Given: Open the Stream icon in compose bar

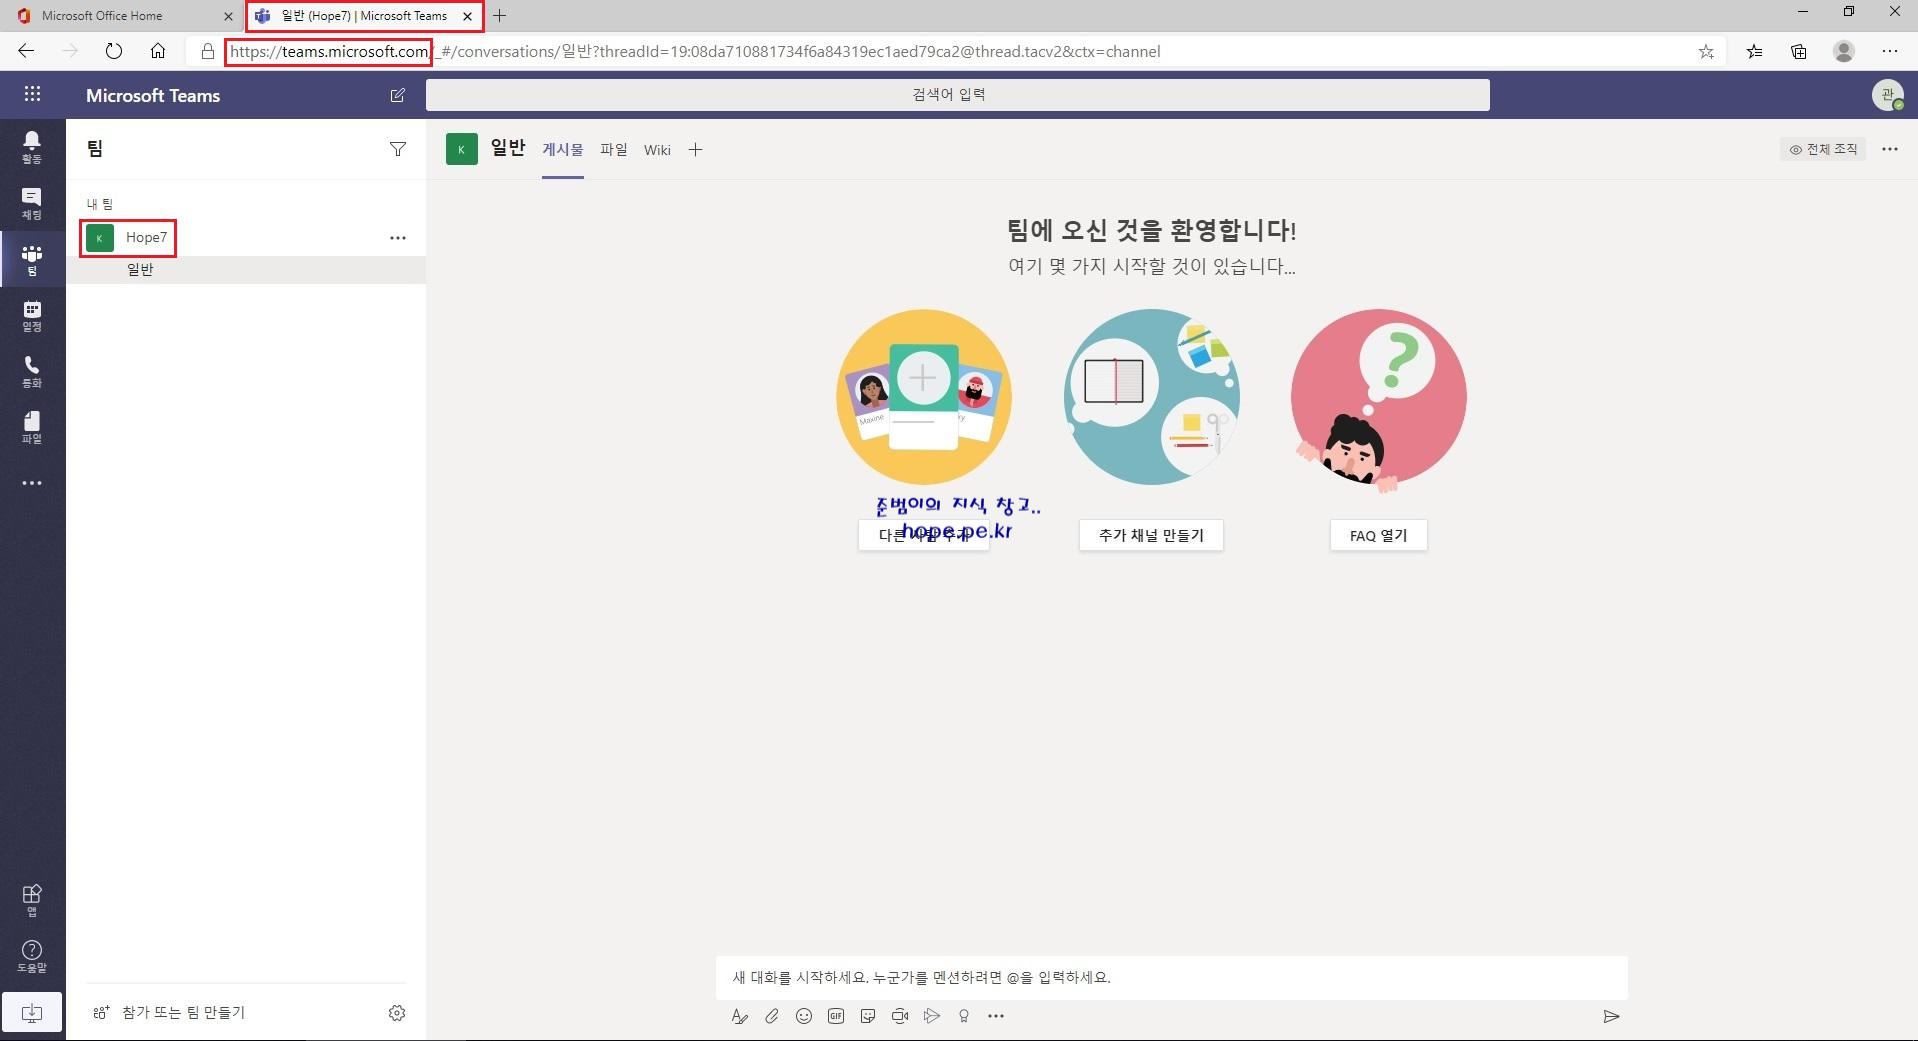Looking at the screenshot, I should pos(932,1016).
